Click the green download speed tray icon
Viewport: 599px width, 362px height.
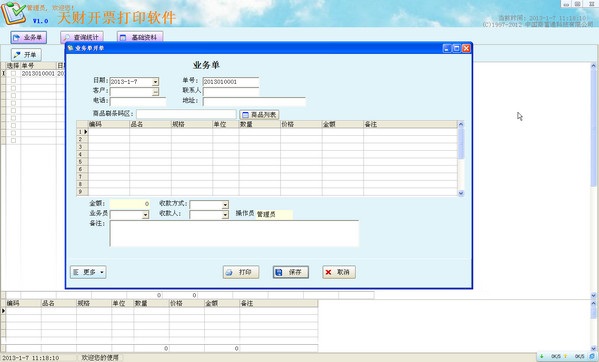(x=542, y=356)
